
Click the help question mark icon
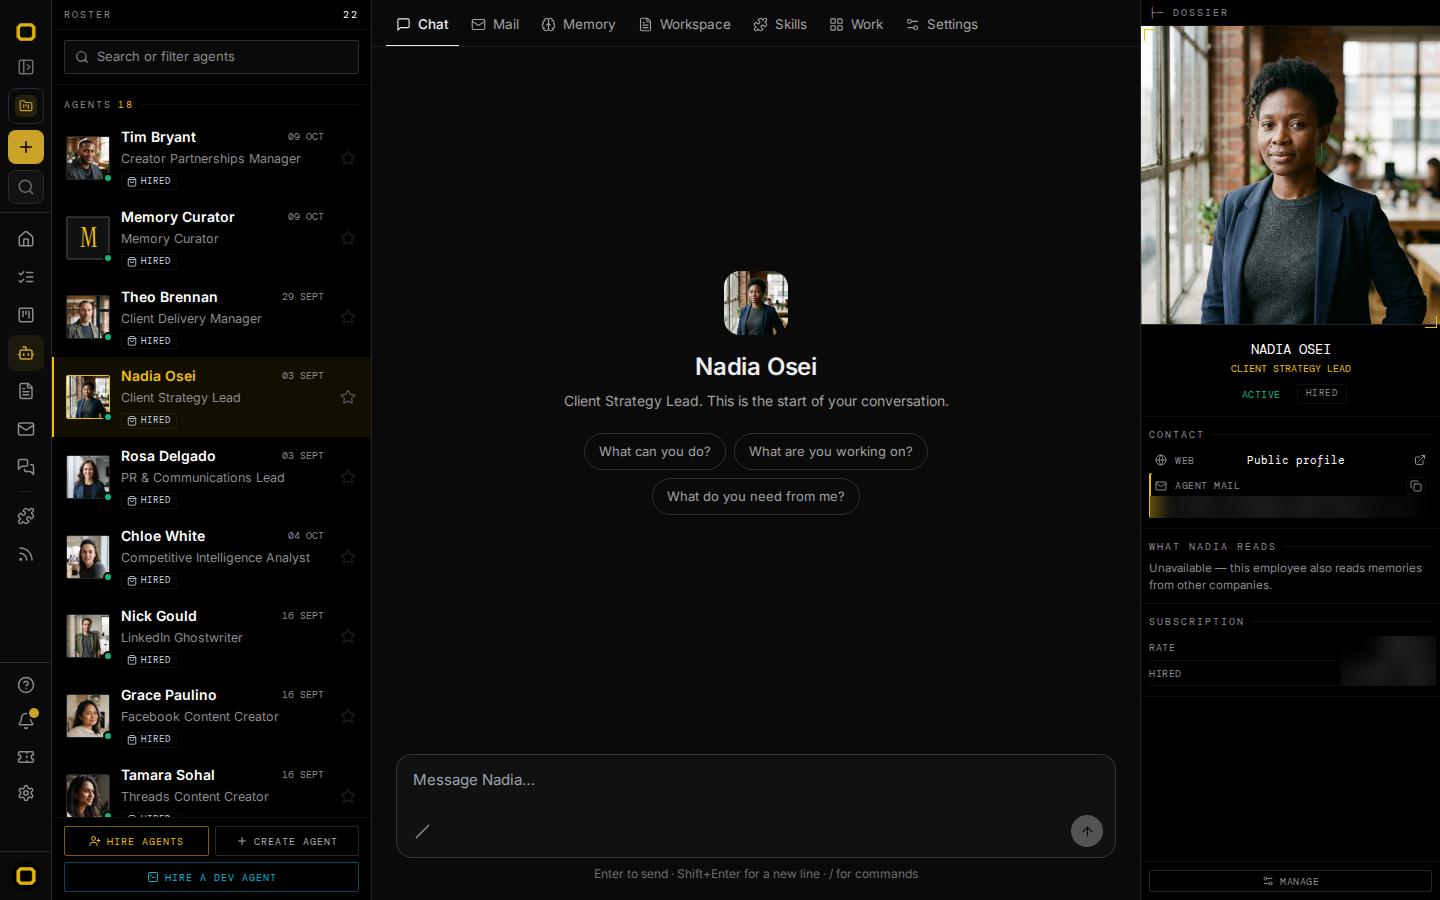point(26,685)
